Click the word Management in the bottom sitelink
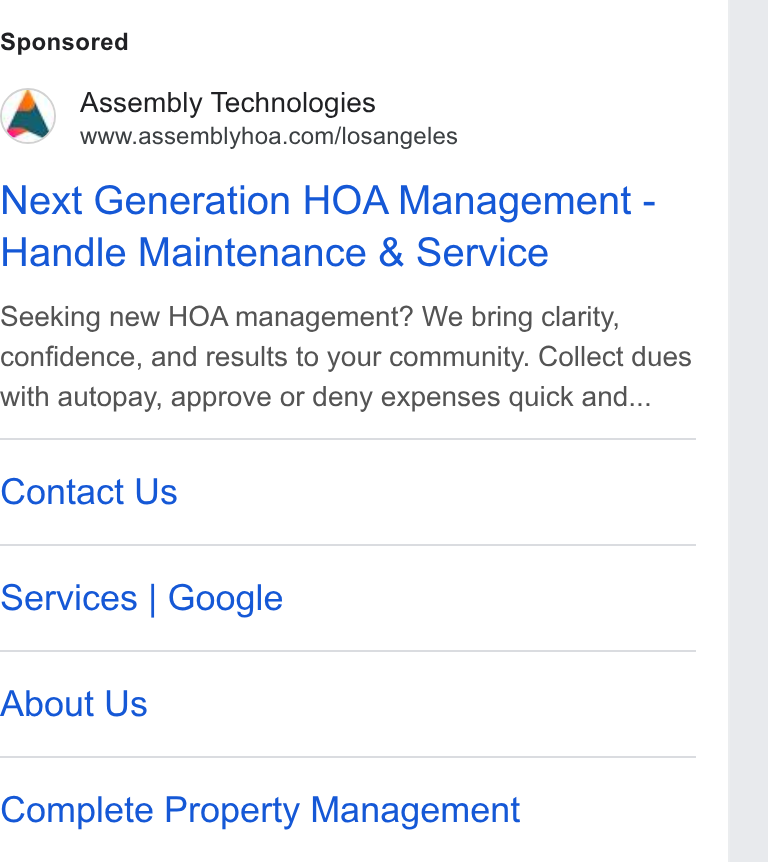The height and width of the screenshot is (862, 768). point(415,811)
